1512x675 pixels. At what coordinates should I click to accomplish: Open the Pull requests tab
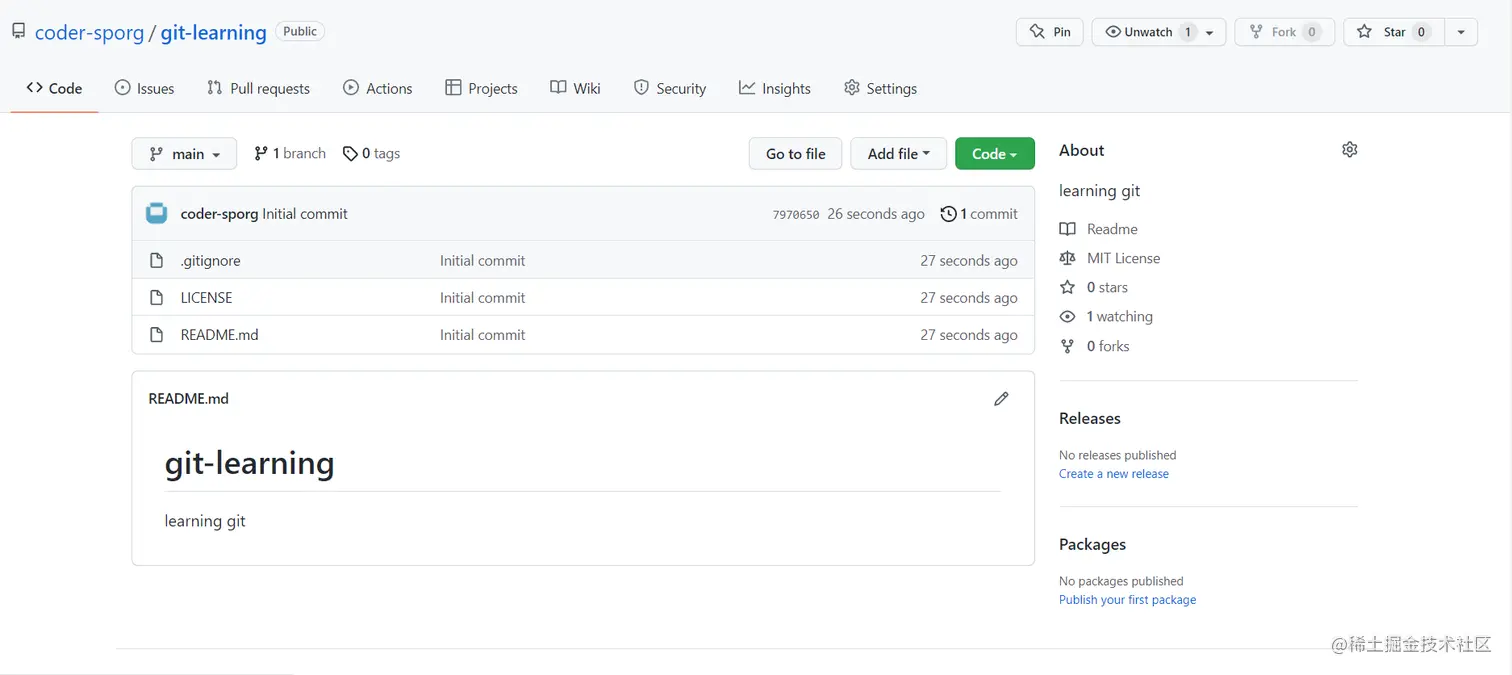[x=258, y=89]
